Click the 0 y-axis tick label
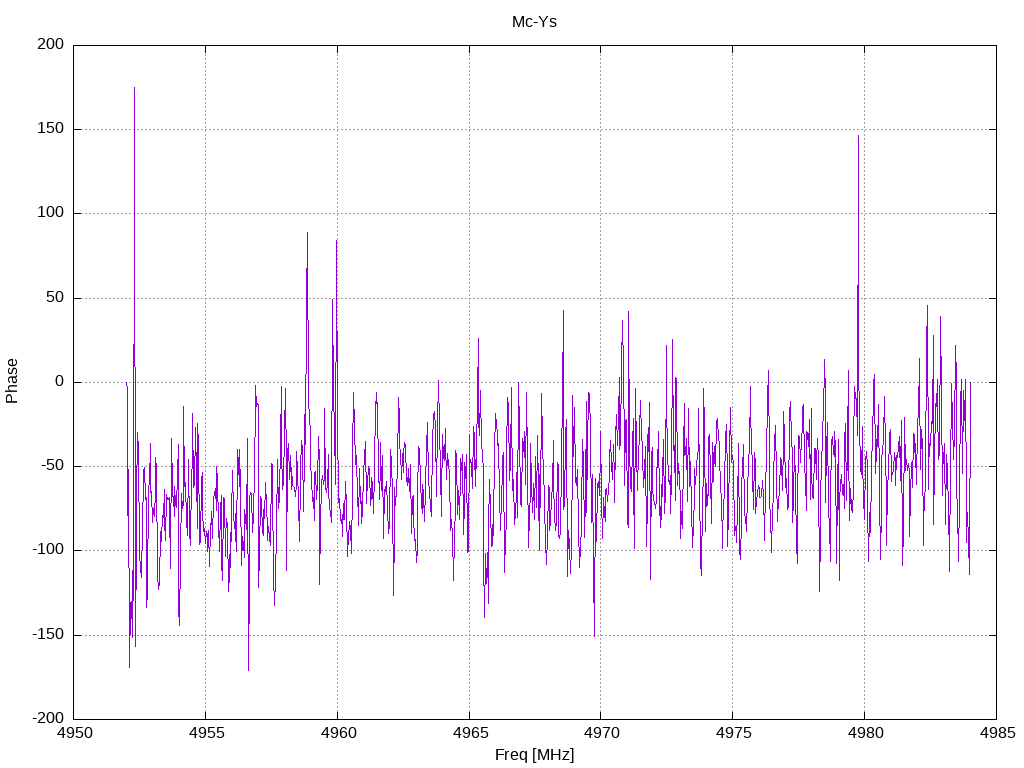 point(59,381)
